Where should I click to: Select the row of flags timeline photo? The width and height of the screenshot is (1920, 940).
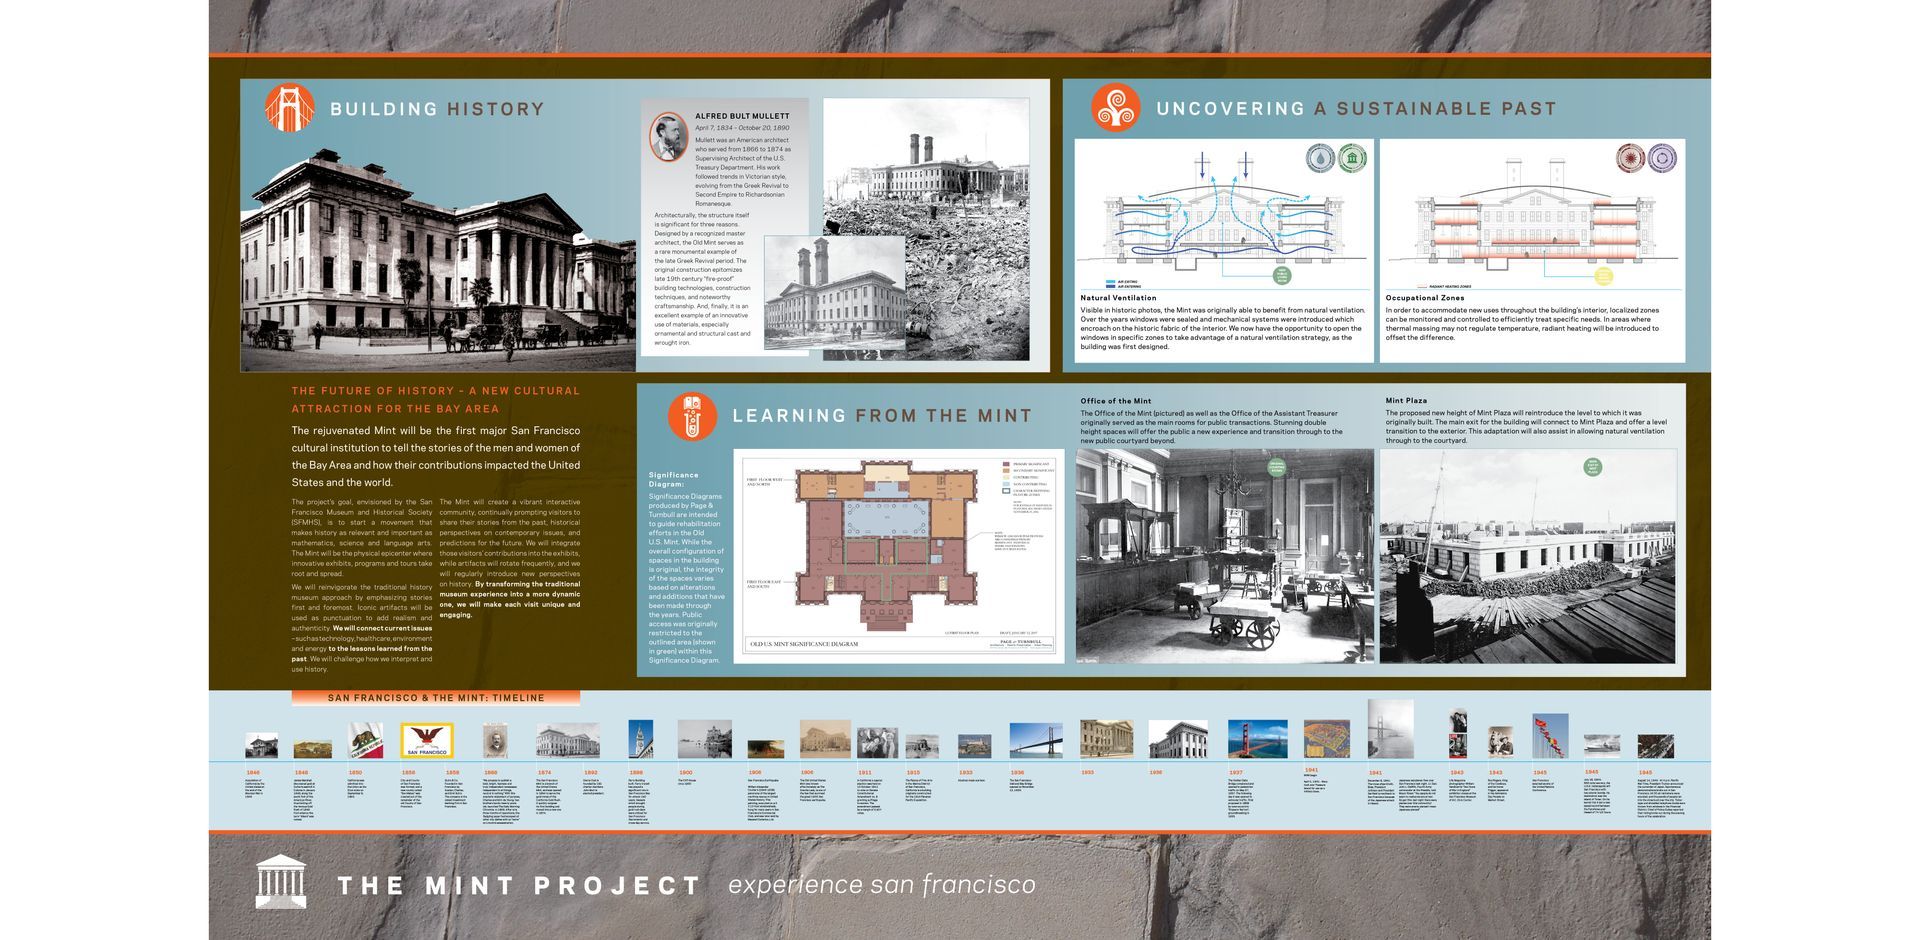coord(1550,736)
